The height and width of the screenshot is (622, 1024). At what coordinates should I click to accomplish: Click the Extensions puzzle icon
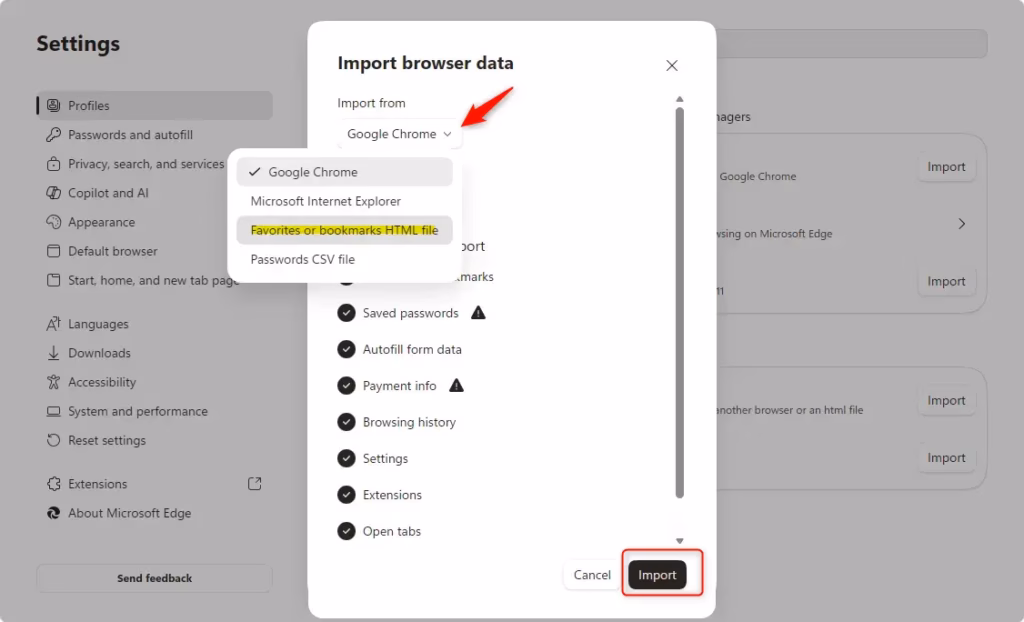pyautogui.click(x=54, y=484)
